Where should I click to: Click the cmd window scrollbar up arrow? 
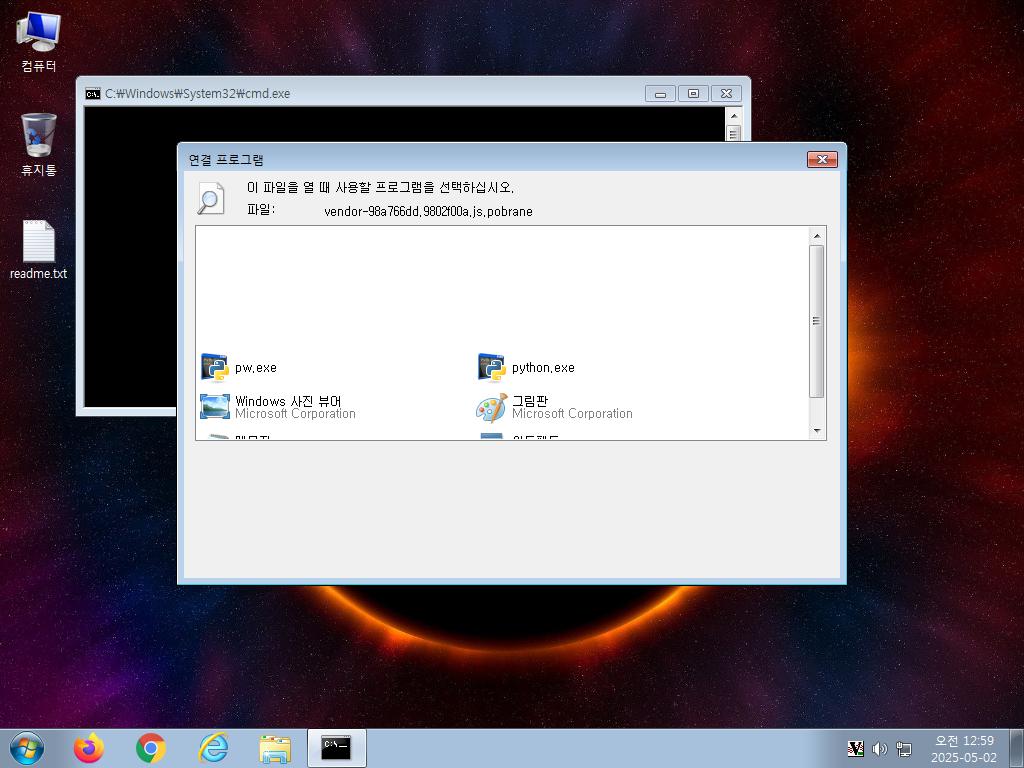pyautogui.click(x=733, y=116)
